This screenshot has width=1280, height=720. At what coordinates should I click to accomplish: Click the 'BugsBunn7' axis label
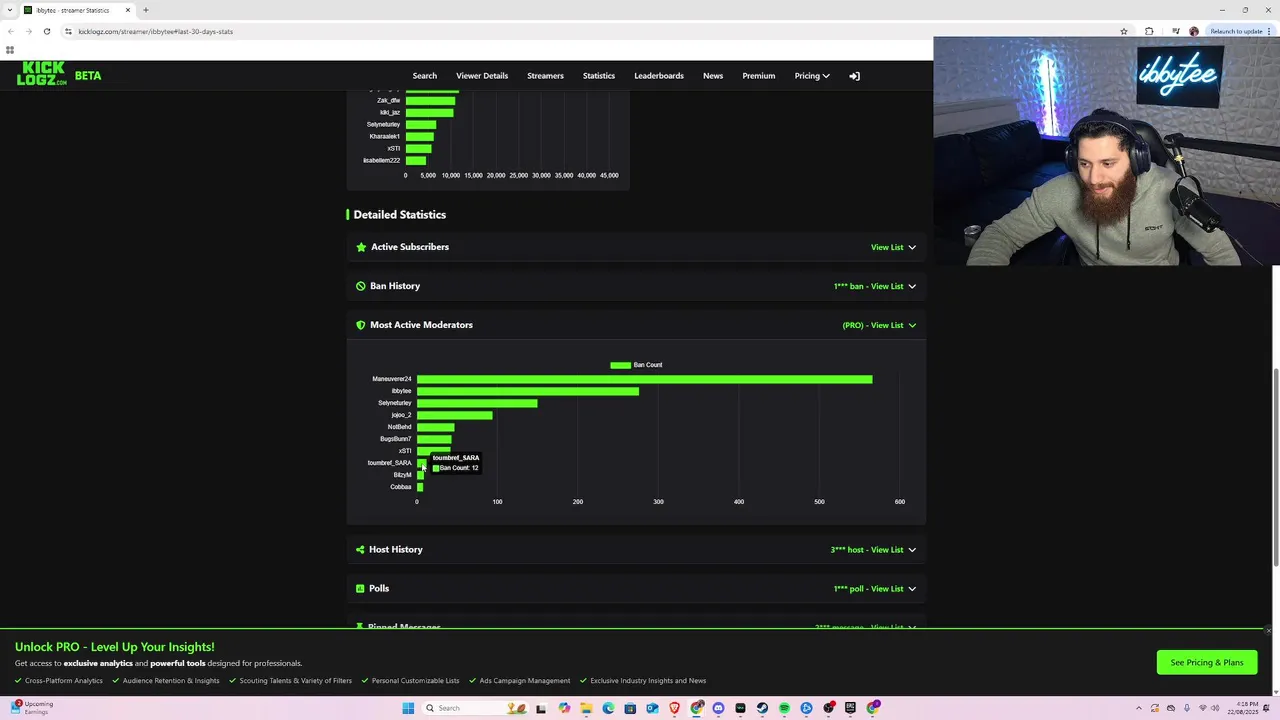[395, 439]
